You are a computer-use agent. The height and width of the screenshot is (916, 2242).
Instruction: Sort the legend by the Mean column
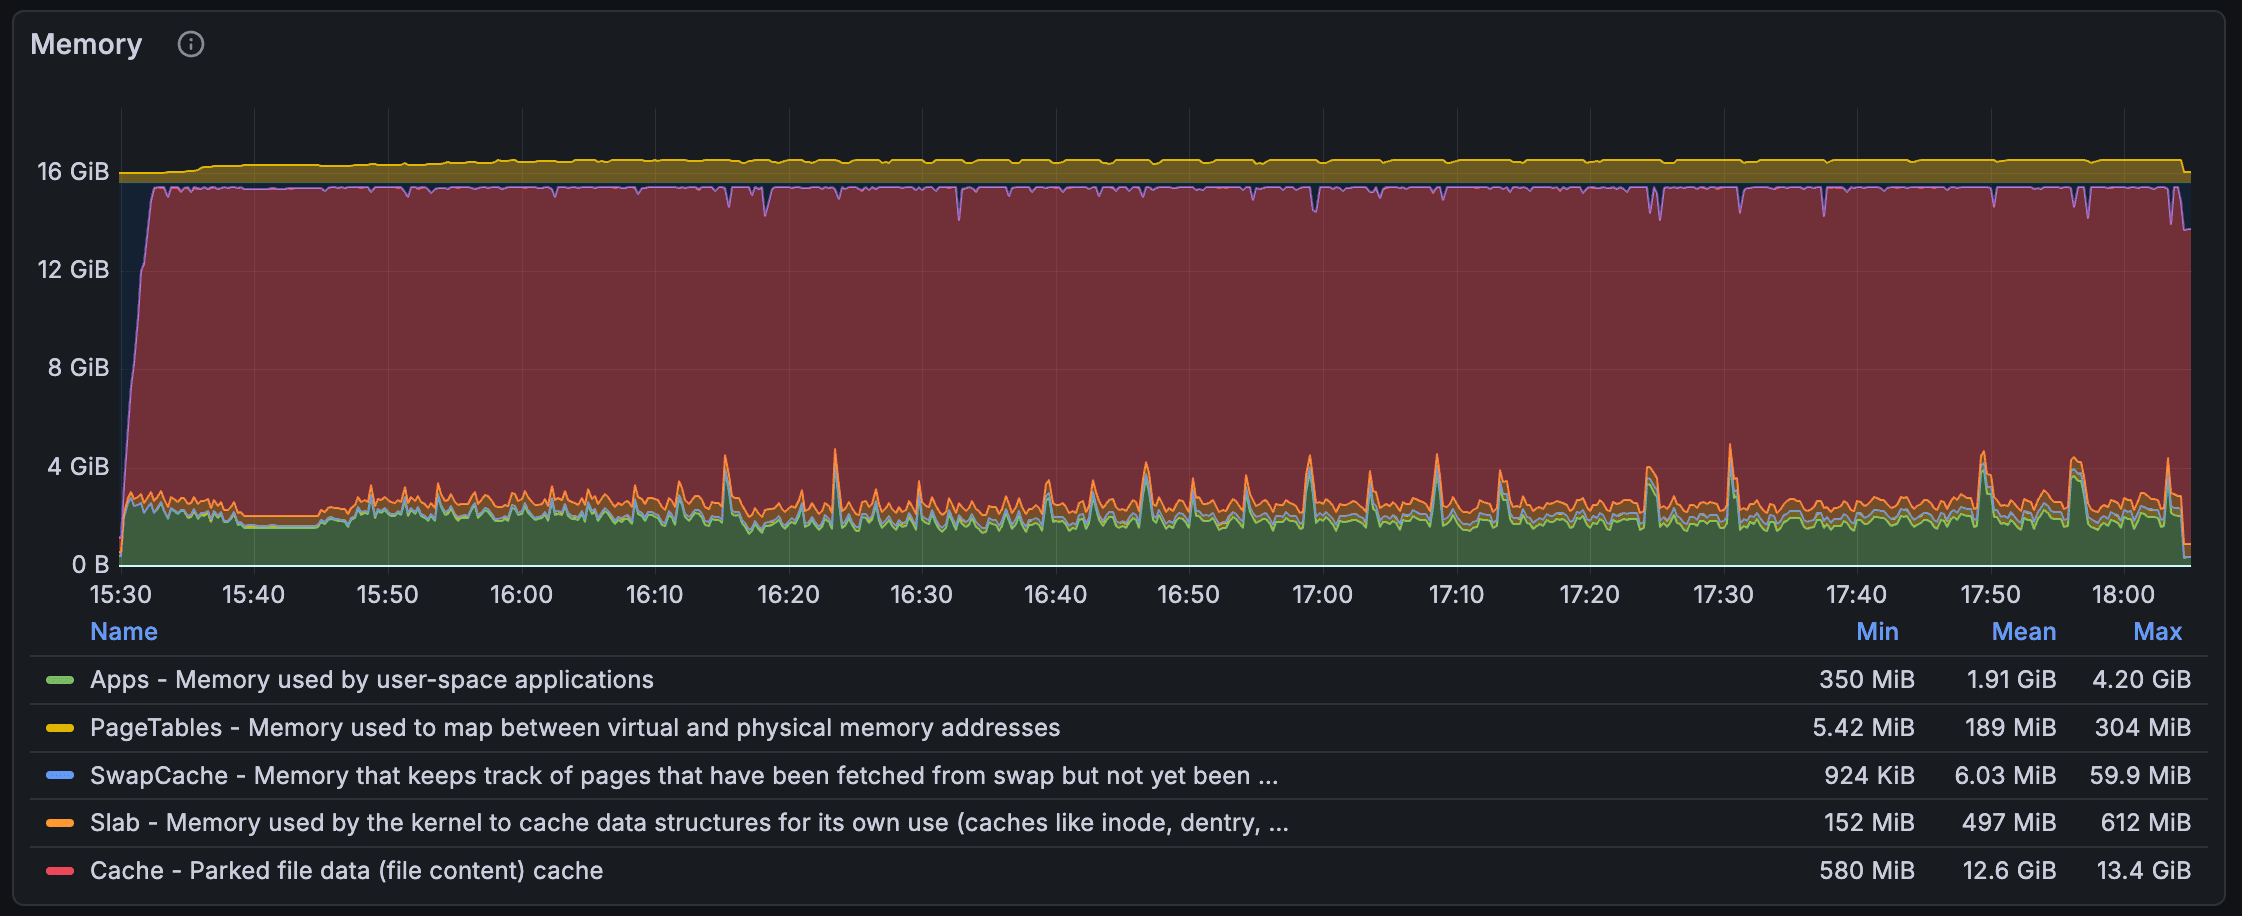(x=2023, y=631)
